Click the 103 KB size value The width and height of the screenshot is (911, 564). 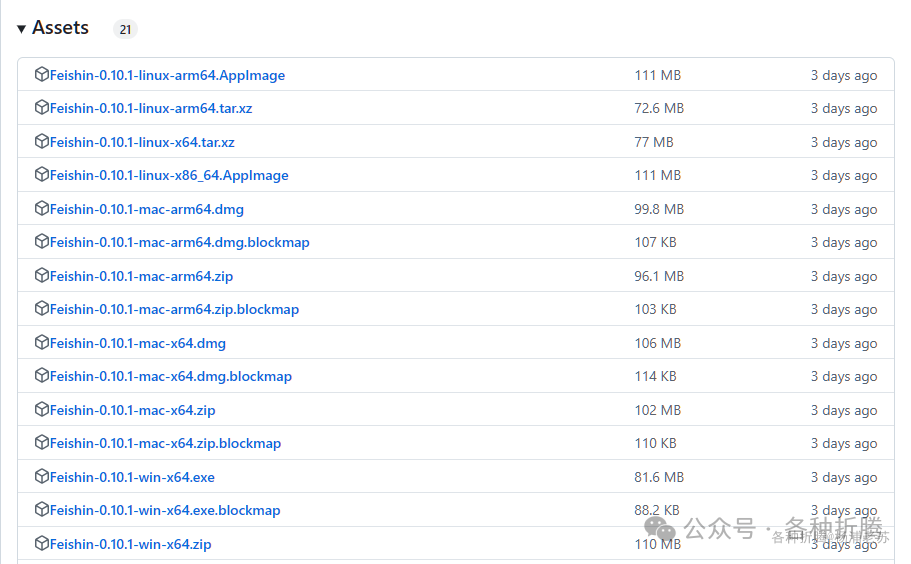[655, 309]
